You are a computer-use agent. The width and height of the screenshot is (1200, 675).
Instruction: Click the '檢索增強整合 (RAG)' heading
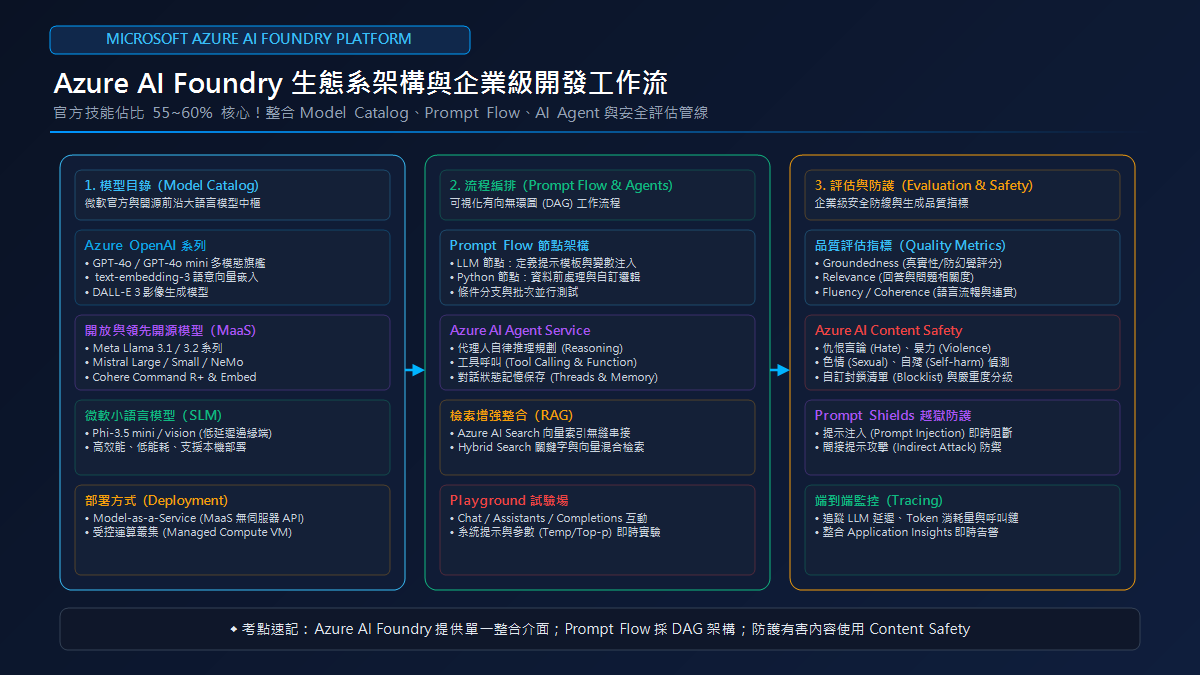(x=511, y=415)
